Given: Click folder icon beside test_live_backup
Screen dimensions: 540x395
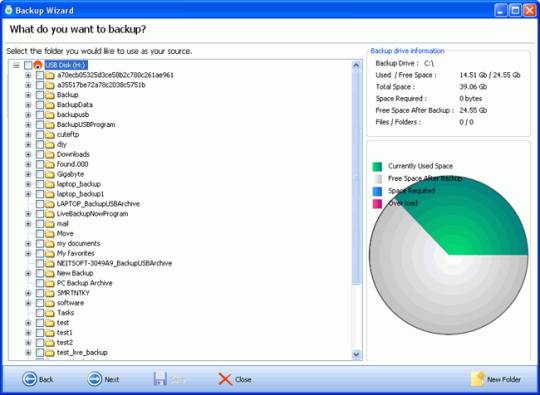Looking at the screenshot, I should pyautogui.click(x=50, y=353).
